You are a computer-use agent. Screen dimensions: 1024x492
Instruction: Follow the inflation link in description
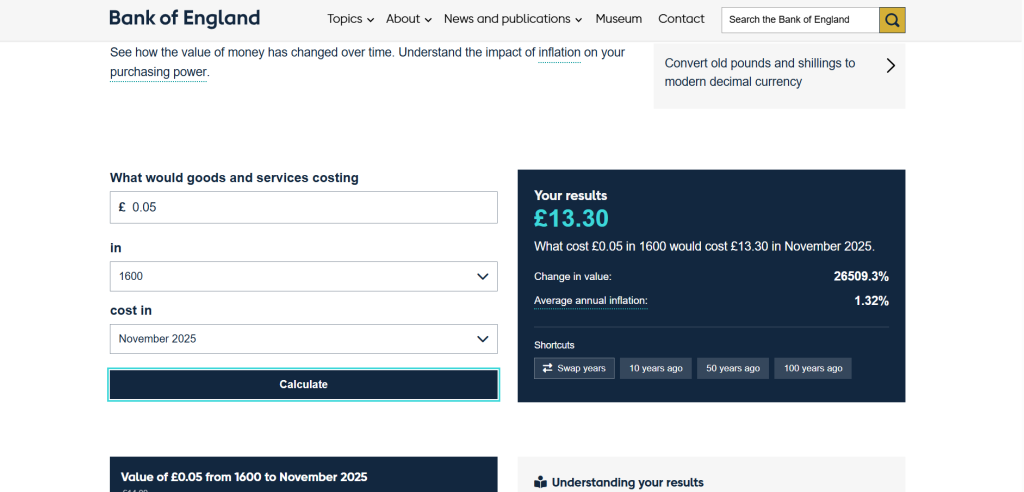click(x=559, y=52)
